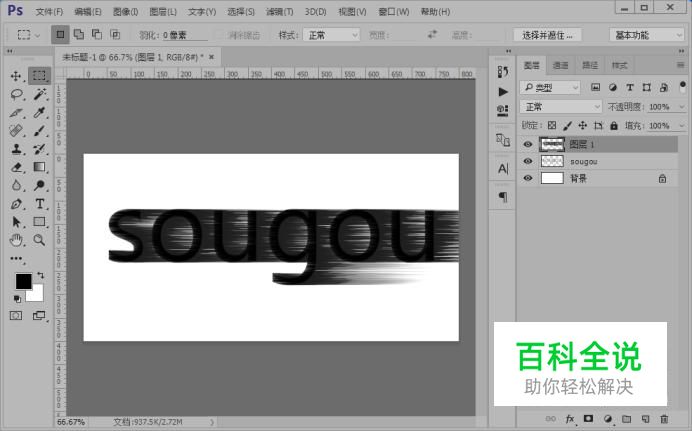Toggle Quick Mask mode
Viewport: 692px width, 431px height.
pyautogui.click(x=16, y=315)
